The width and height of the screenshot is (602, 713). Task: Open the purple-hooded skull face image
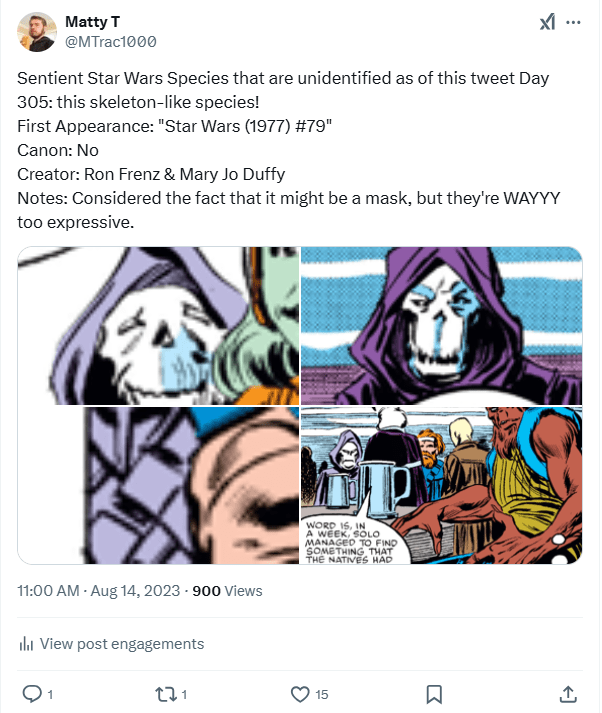coord(441,326)
